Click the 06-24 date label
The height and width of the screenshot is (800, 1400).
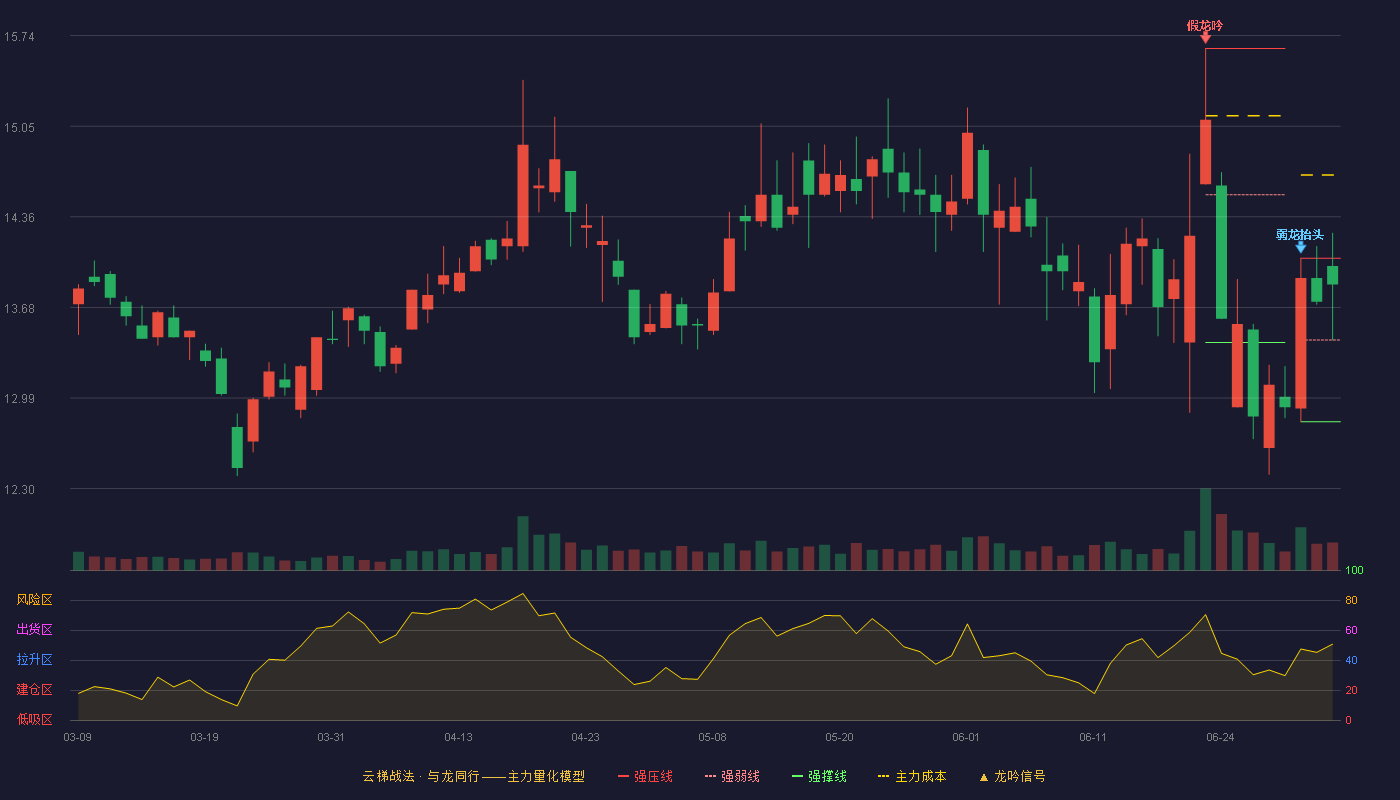pos(1220,737)
